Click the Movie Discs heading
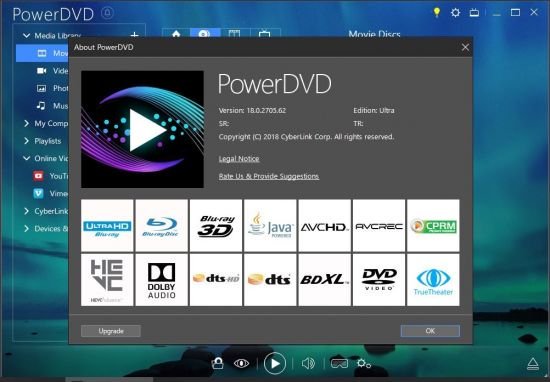This screenshot has width=550, height=382. (374, 34)
